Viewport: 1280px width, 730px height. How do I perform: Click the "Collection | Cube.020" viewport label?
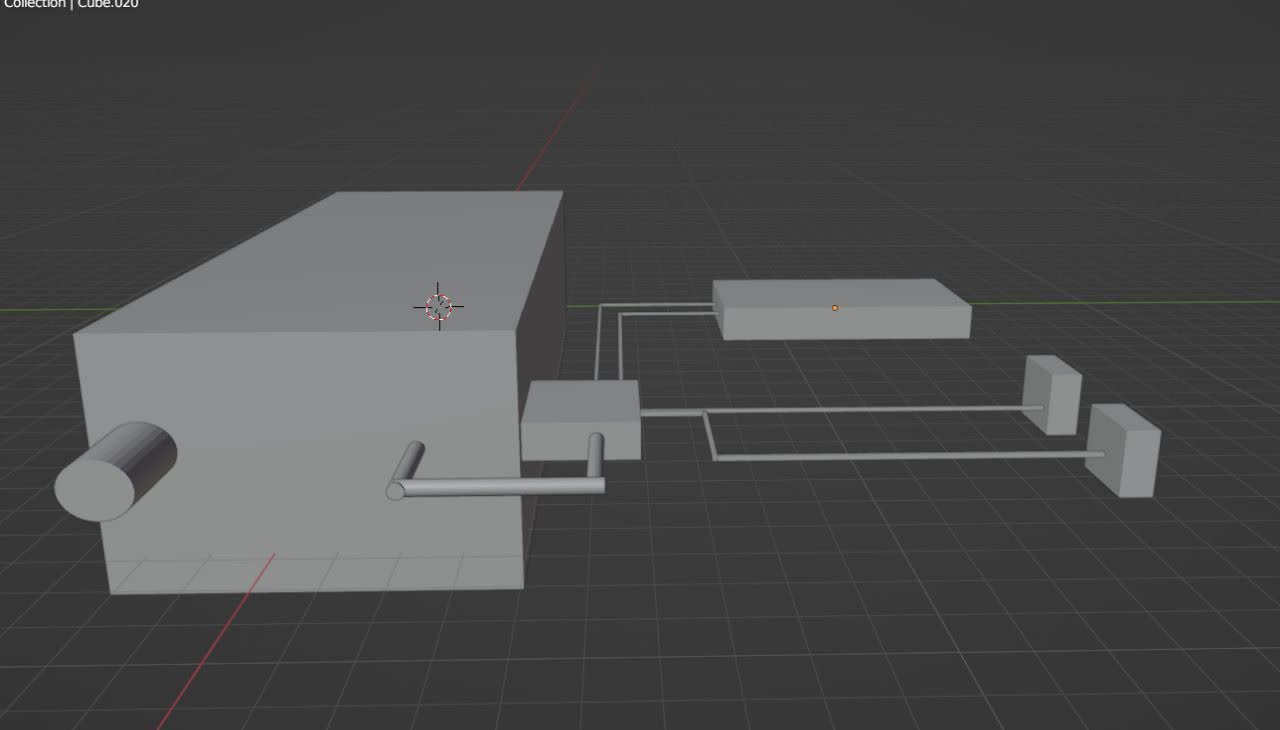[x=70, y=4]
